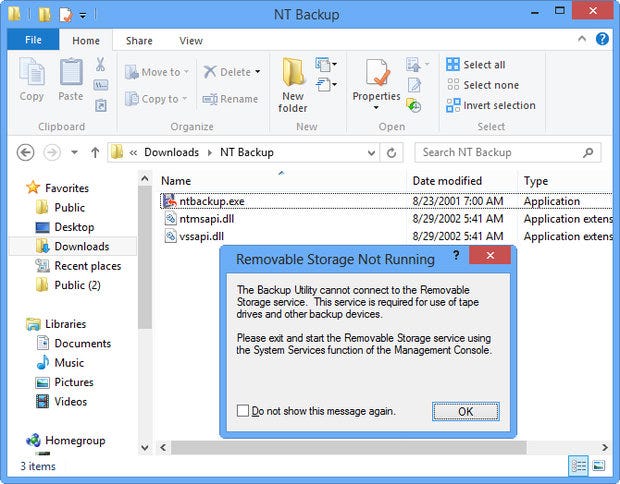Select the vssapi.dll file
The height and width of the screenshot is (484, 620).
386,236
